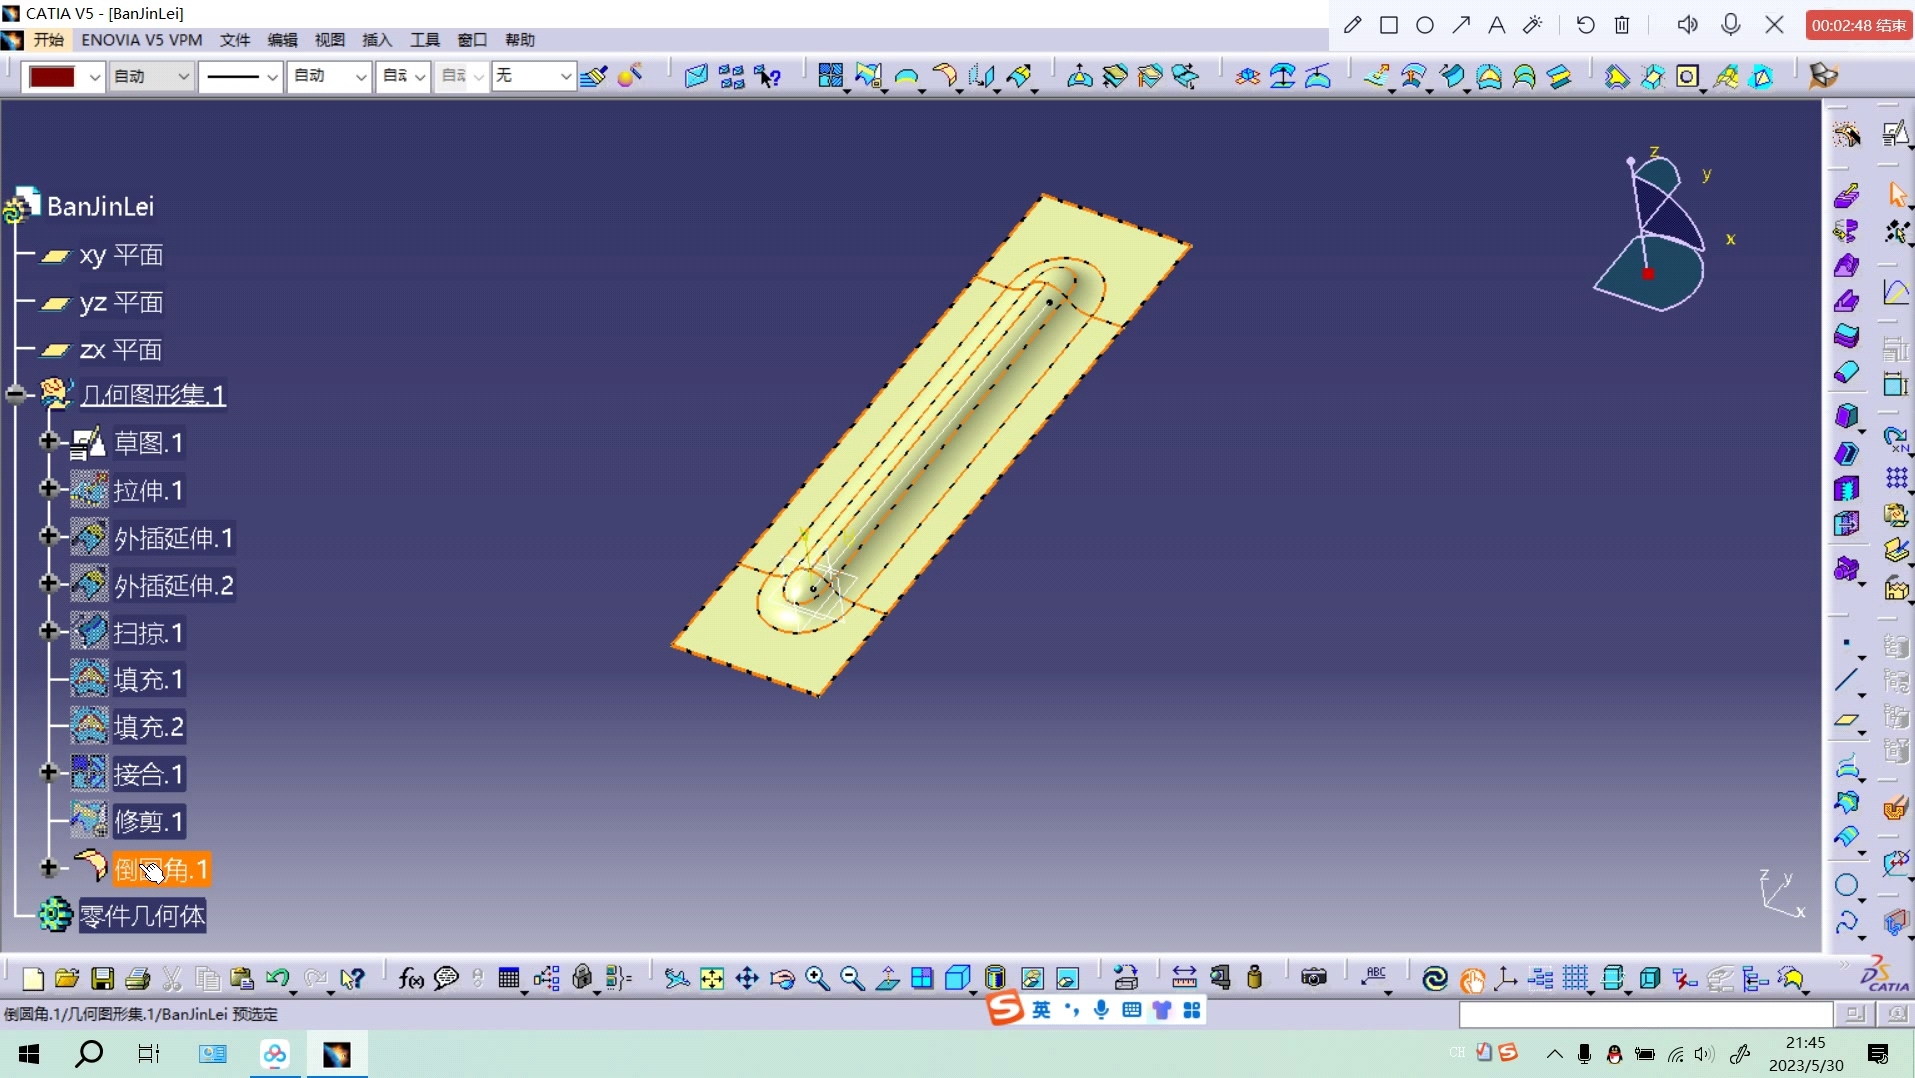Pick the recorder pencil annotation tool

point(1353,25)
